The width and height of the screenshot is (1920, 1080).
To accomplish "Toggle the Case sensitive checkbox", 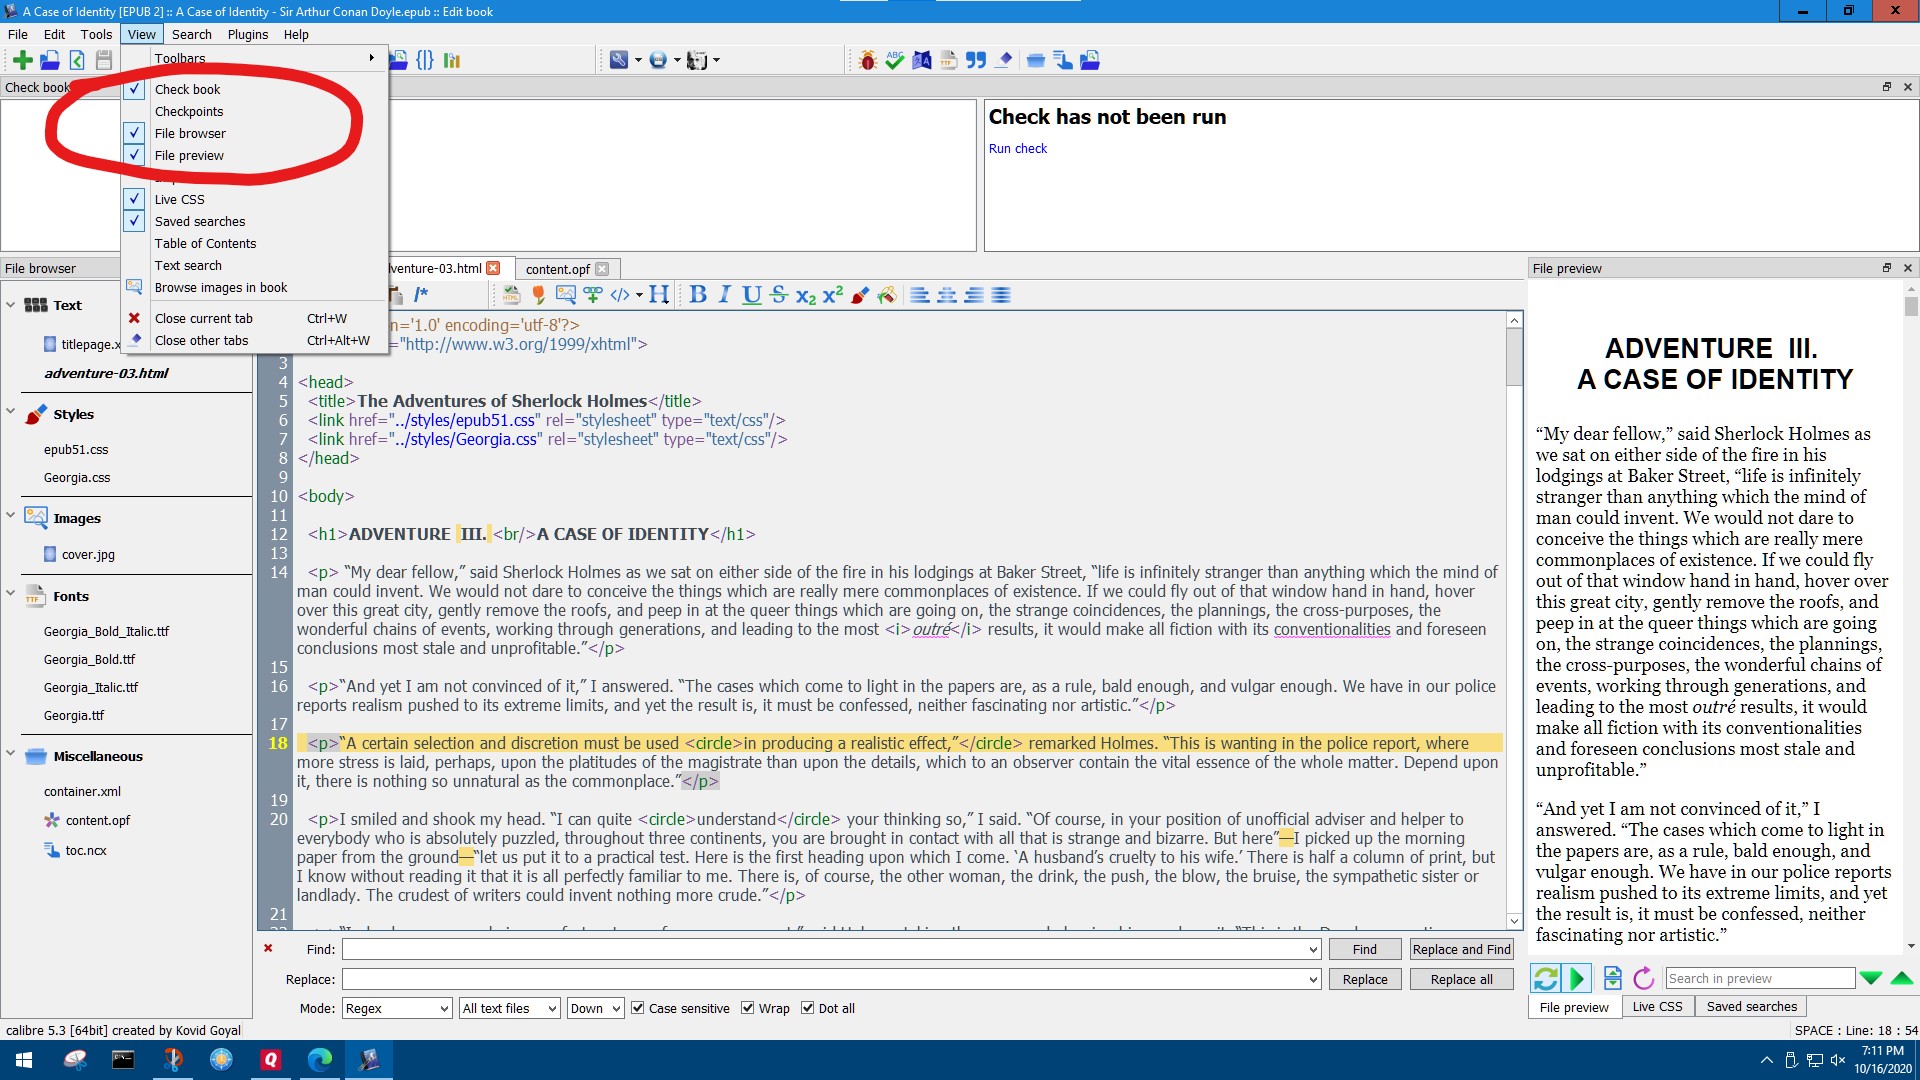I will pos(638,1008).
